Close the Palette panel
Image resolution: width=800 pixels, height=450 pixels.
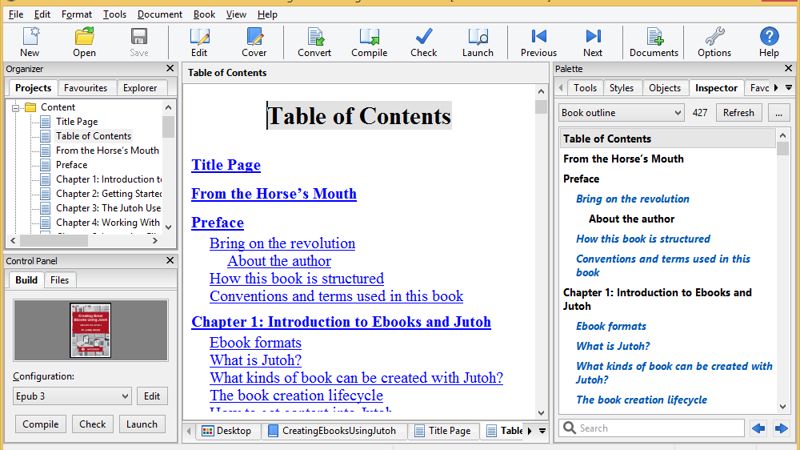pyautogui.click(x=788, y=68)
